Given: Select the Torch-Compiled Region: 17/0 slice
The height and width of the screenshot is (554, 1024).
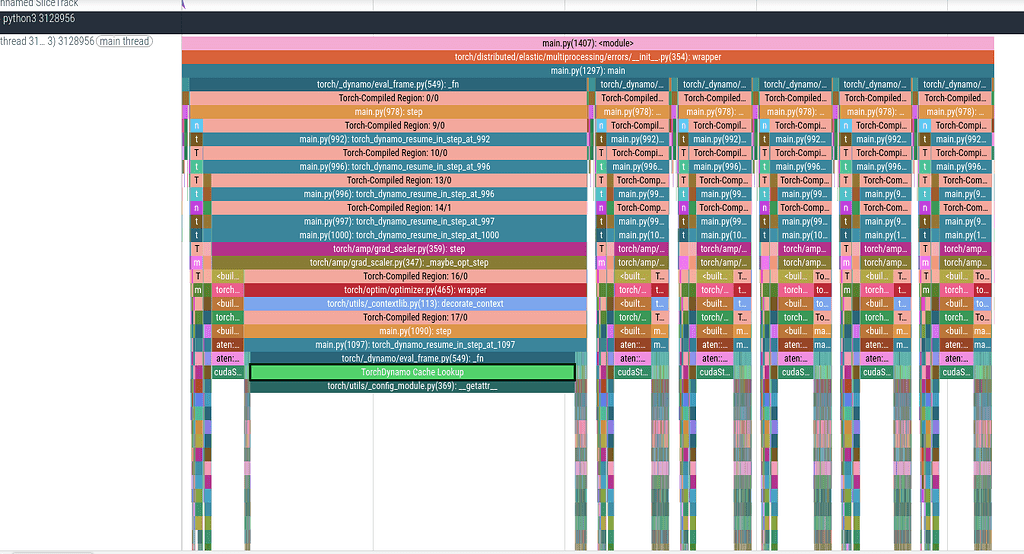Looking at the screenshot, I should pos(415,318).
